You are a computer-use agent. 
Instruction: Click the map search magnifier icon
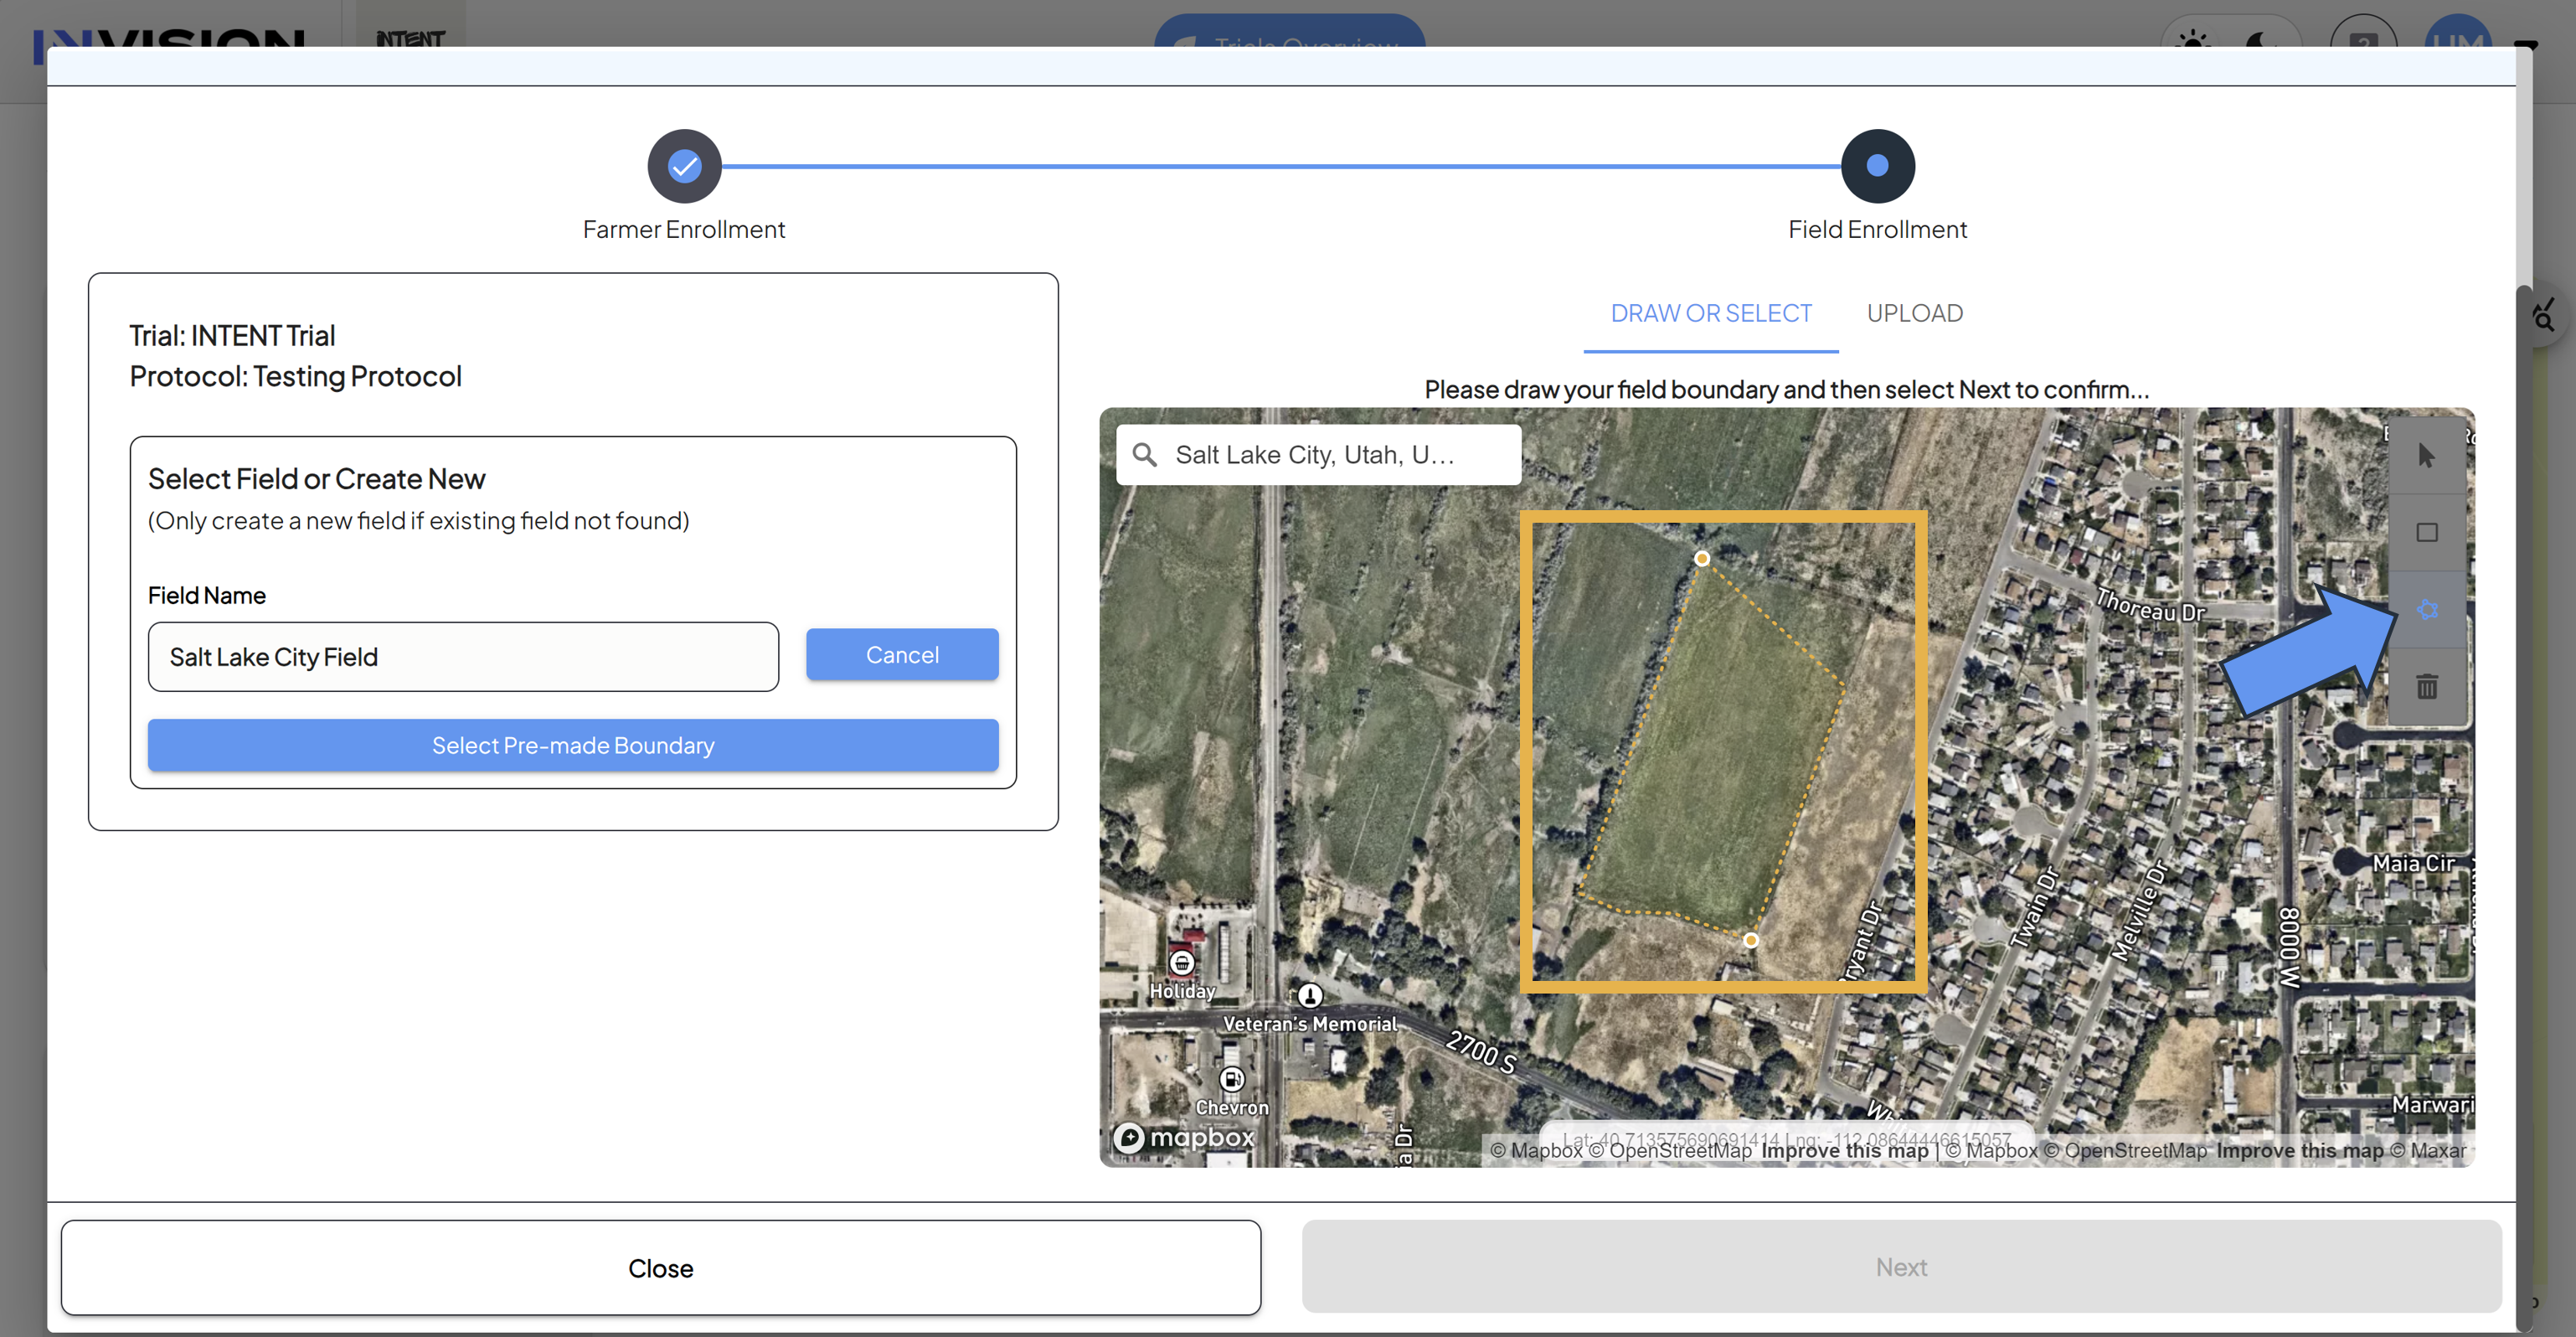point(1144,455)
